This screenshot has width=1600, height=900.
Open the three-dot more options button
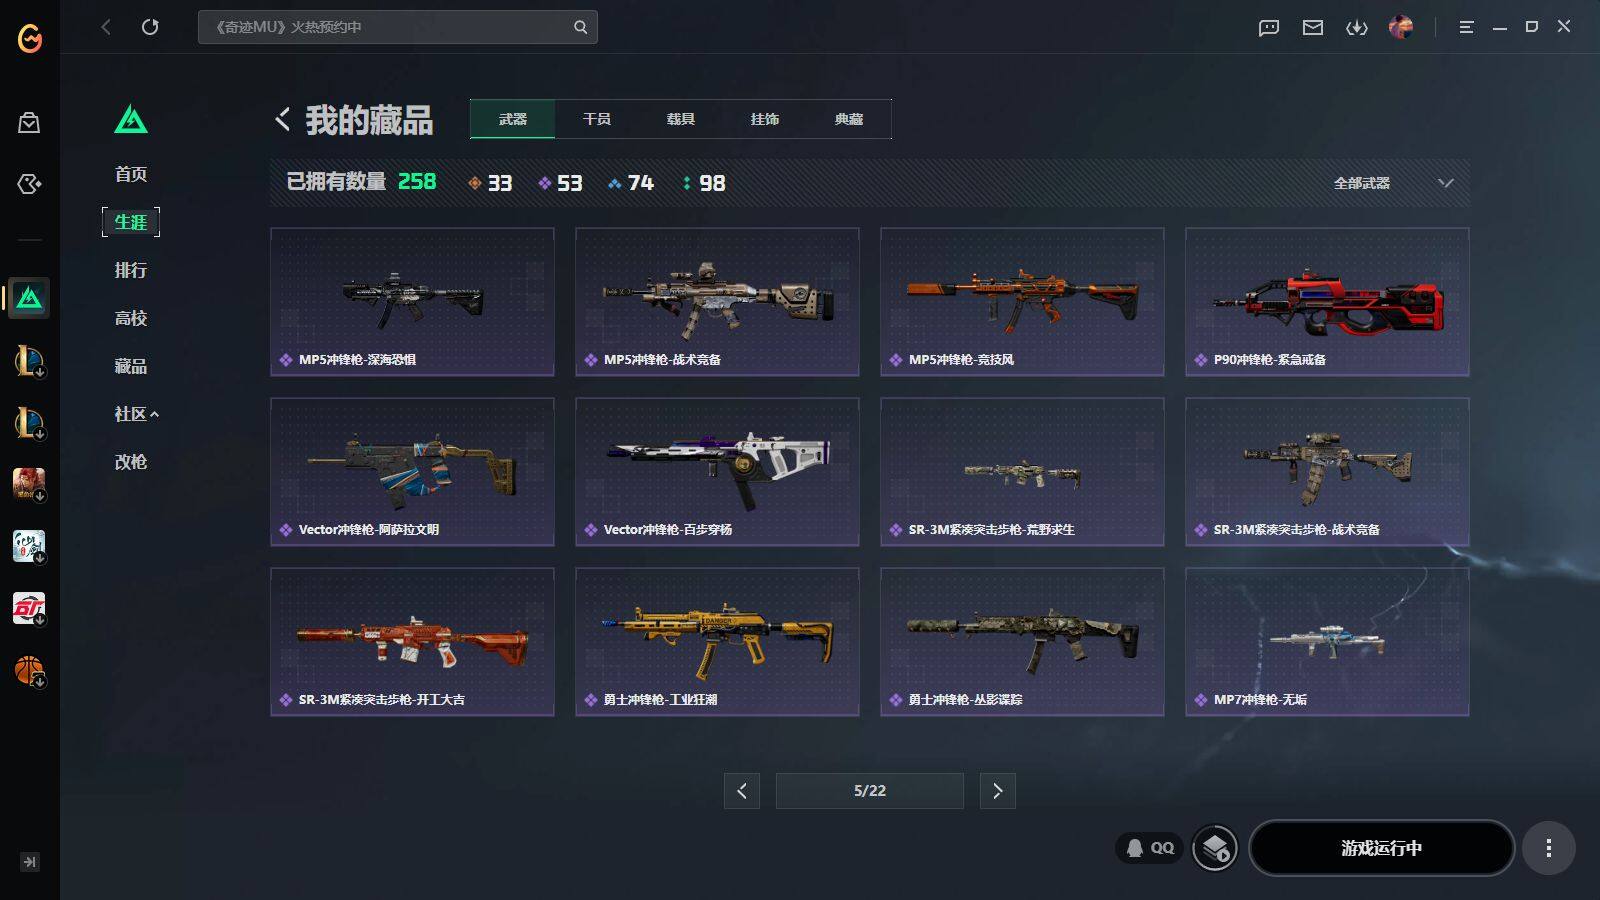1549,848
